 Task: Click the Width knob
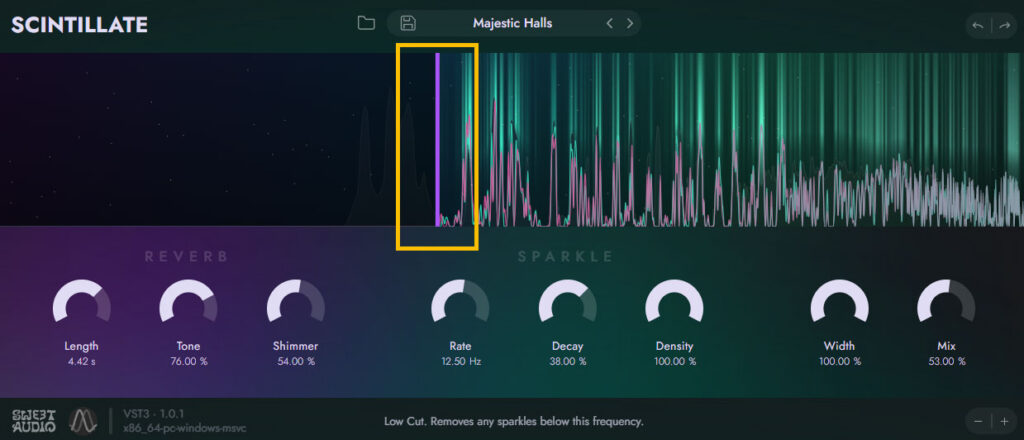pos(839,302)
